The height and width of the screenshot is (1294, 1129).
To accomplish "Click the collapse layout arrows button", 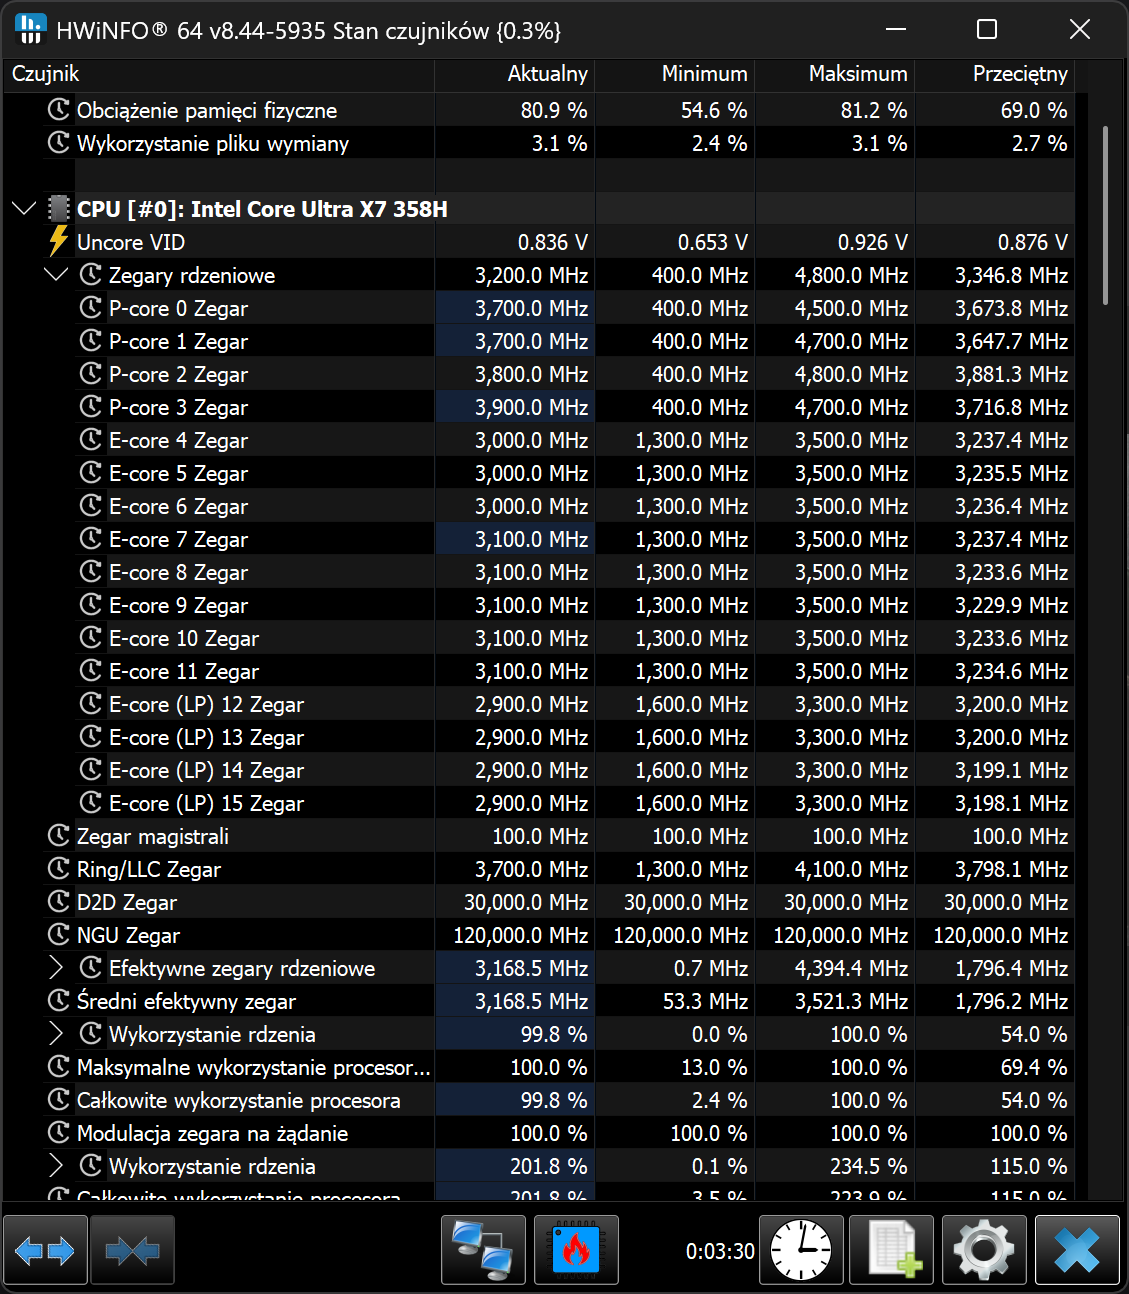I will tap(132, 1250).
